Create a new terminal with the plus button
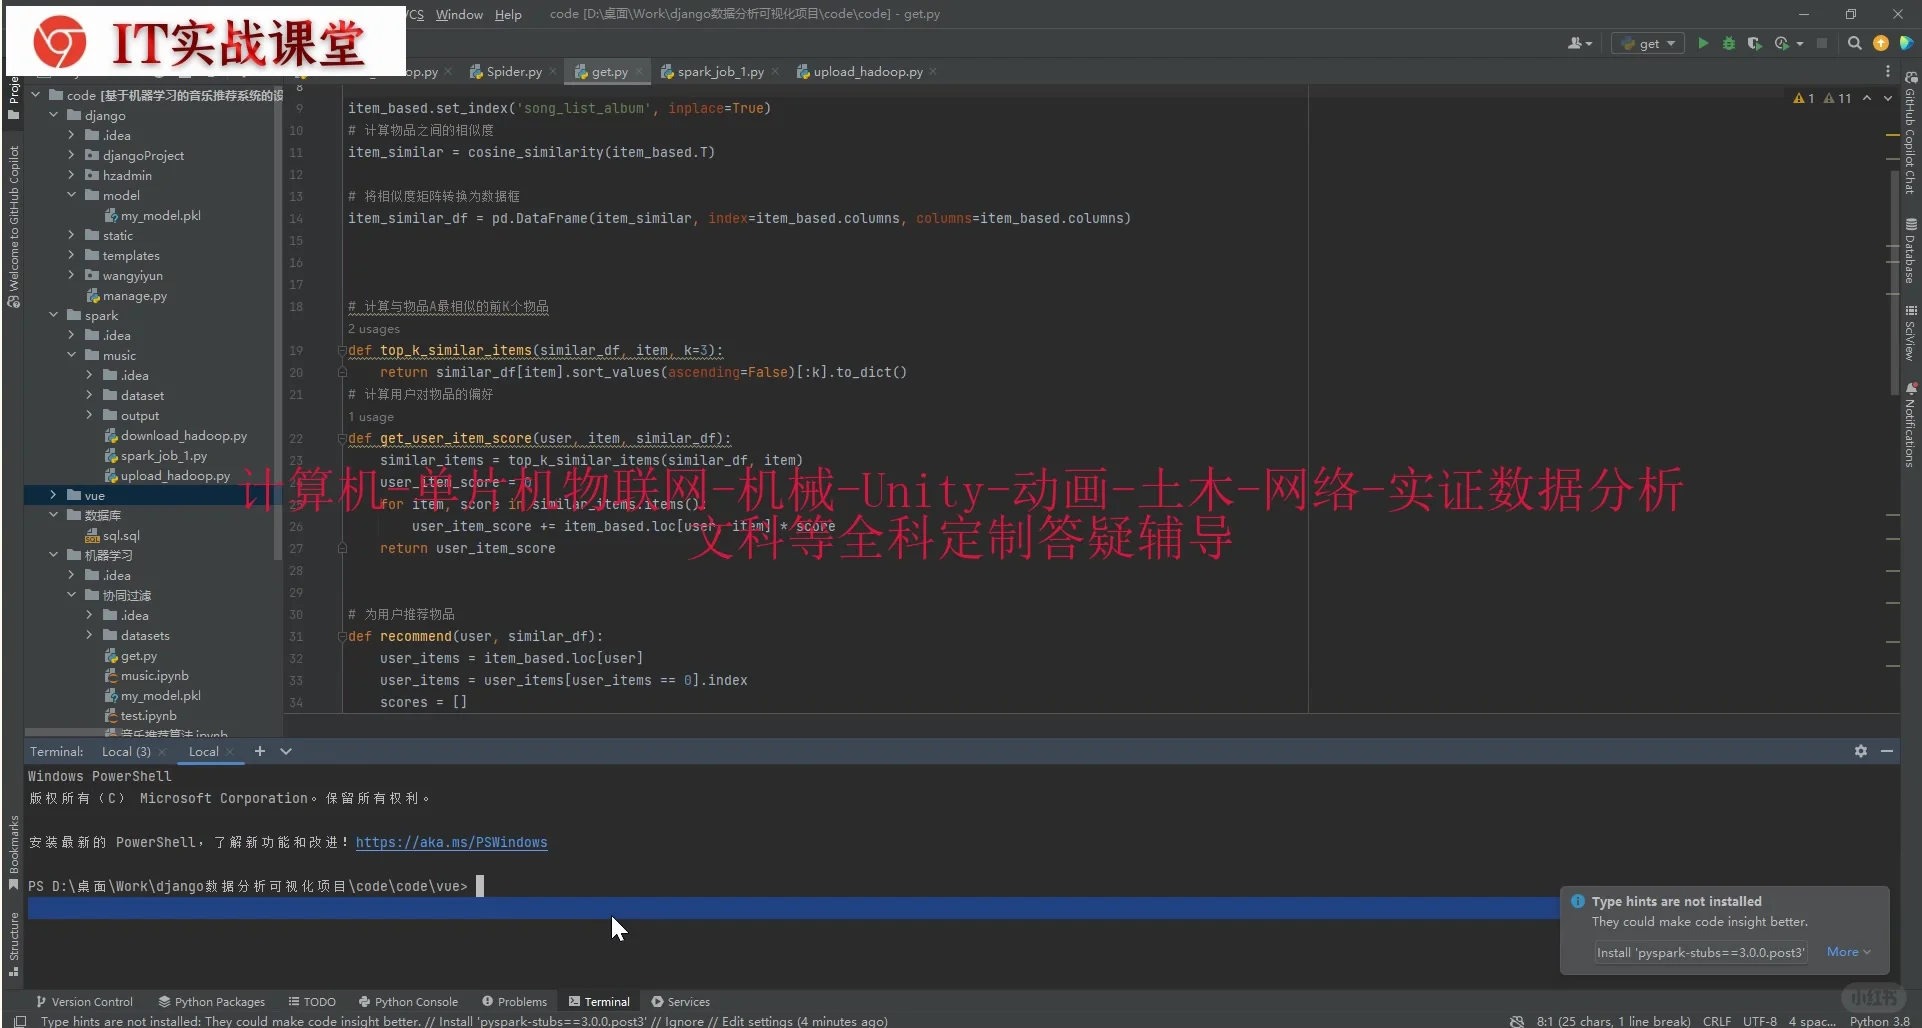The image size is (1922, 1028). coord(259,751)
